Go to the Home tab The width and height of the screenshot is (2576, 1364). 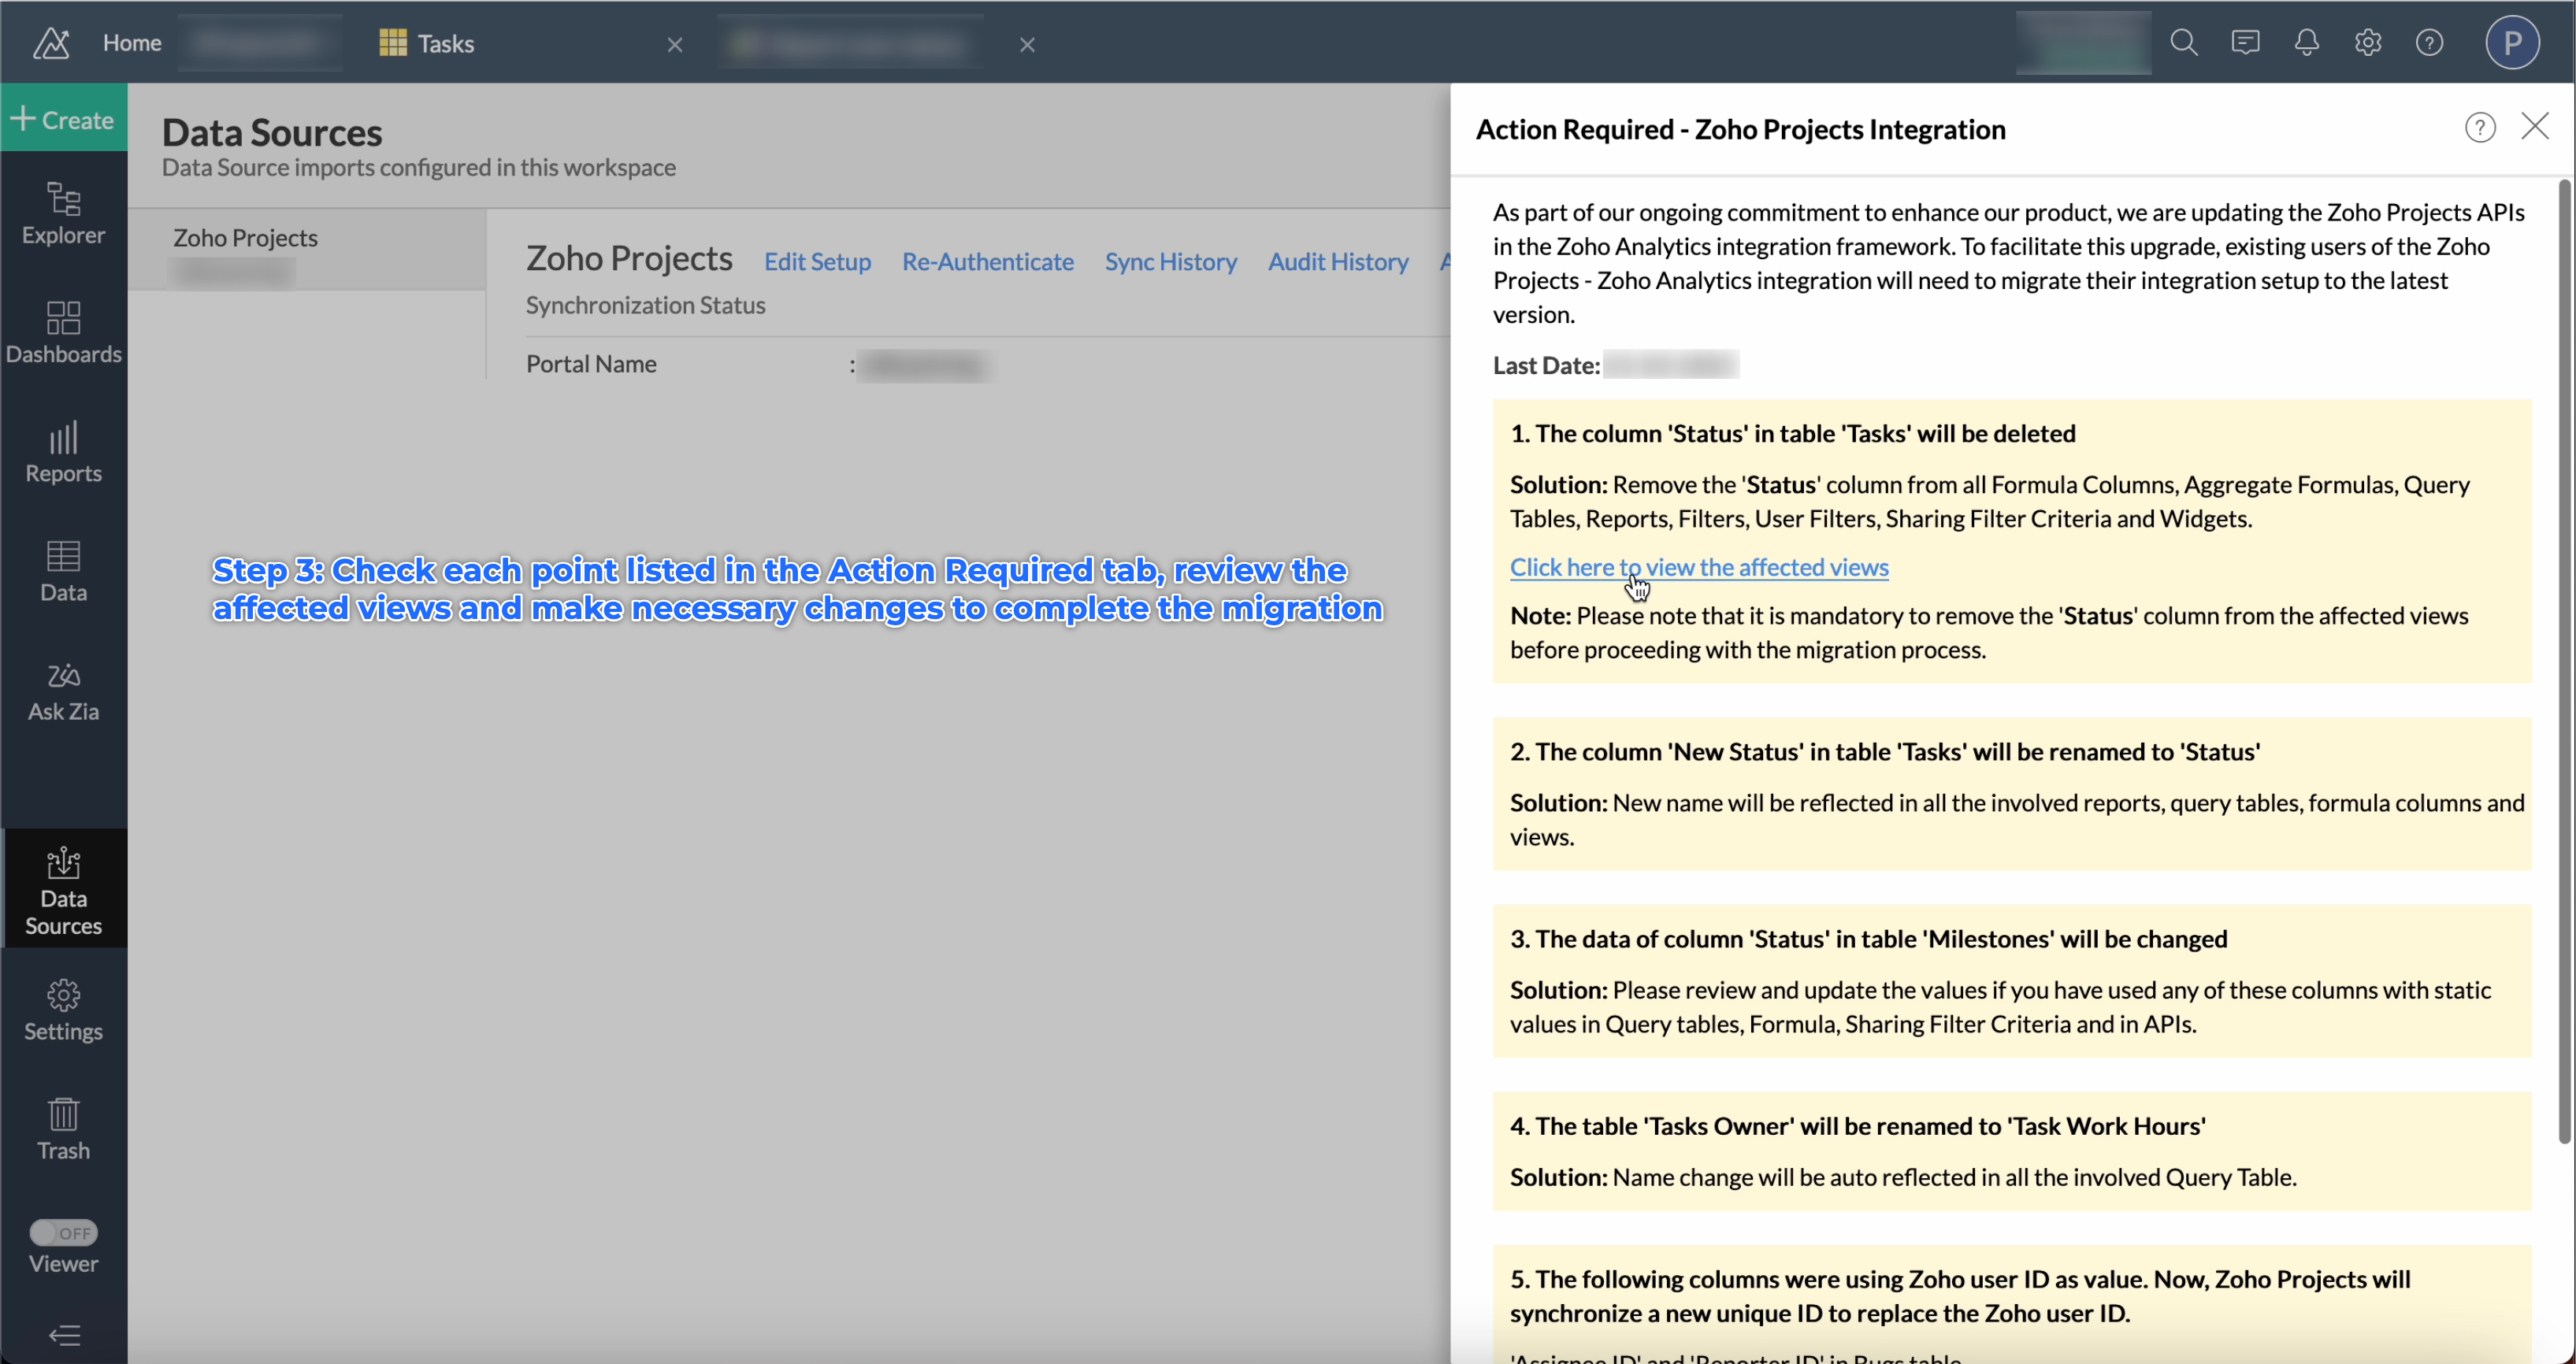point(131,43)
